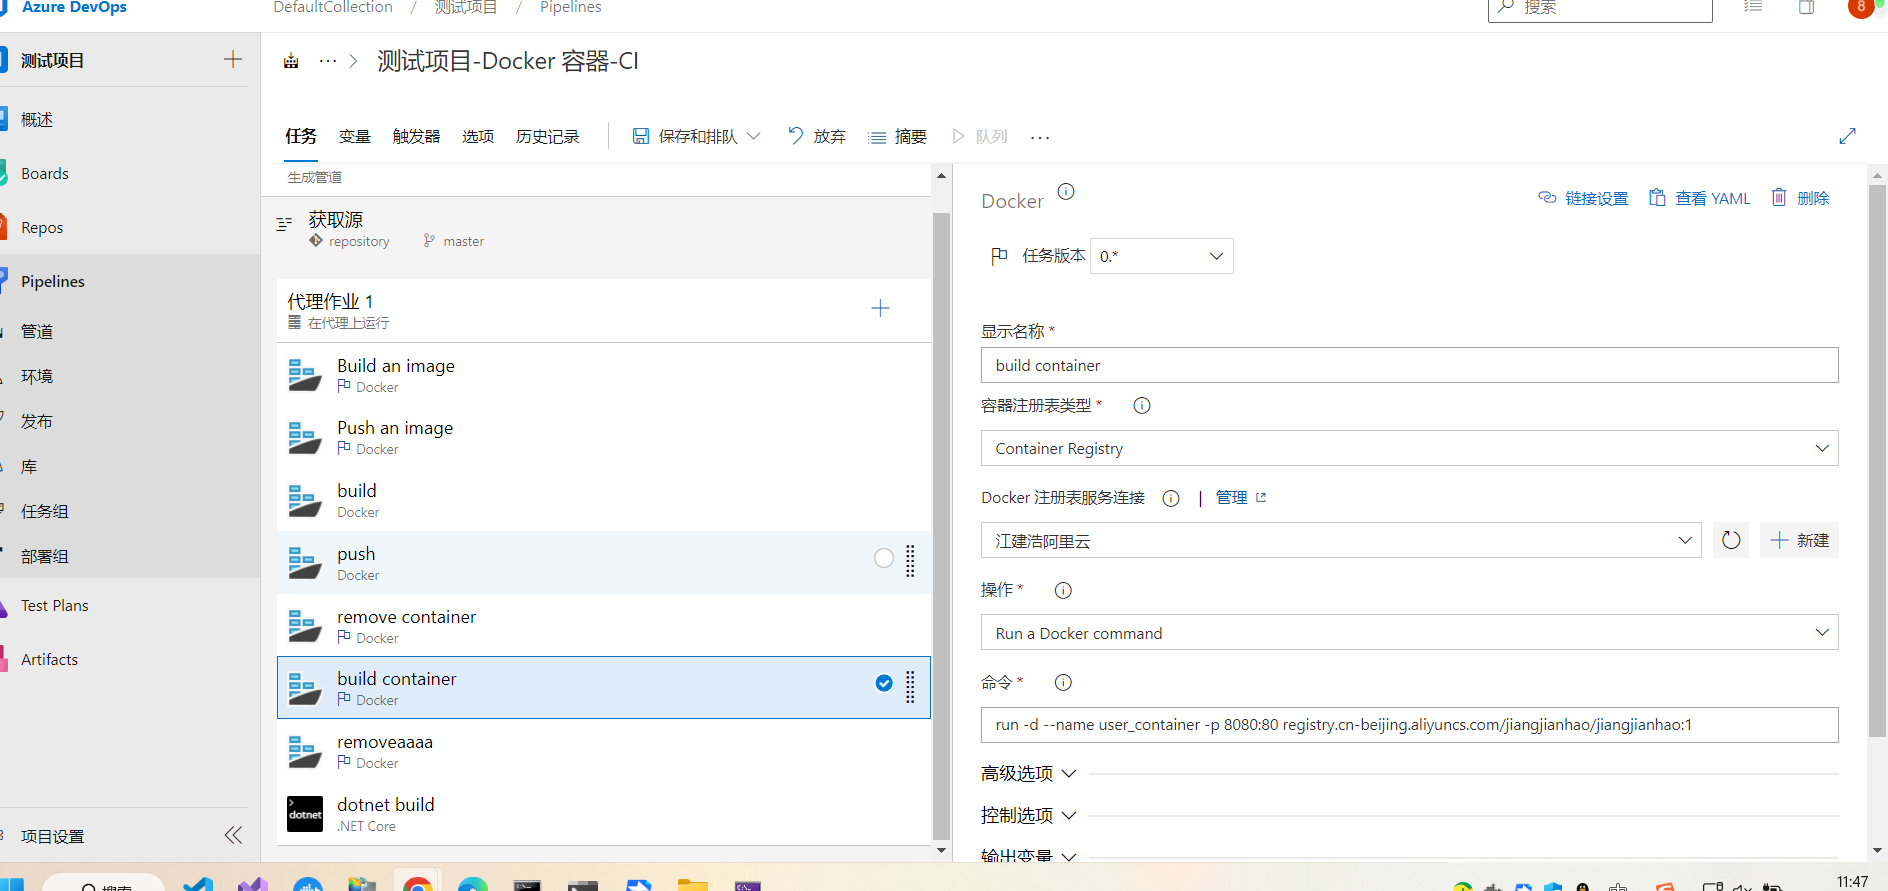Open Visual Studio Code from the taskbar
The width and height of the screenshot is (1888, 891).
click(198, 884)
